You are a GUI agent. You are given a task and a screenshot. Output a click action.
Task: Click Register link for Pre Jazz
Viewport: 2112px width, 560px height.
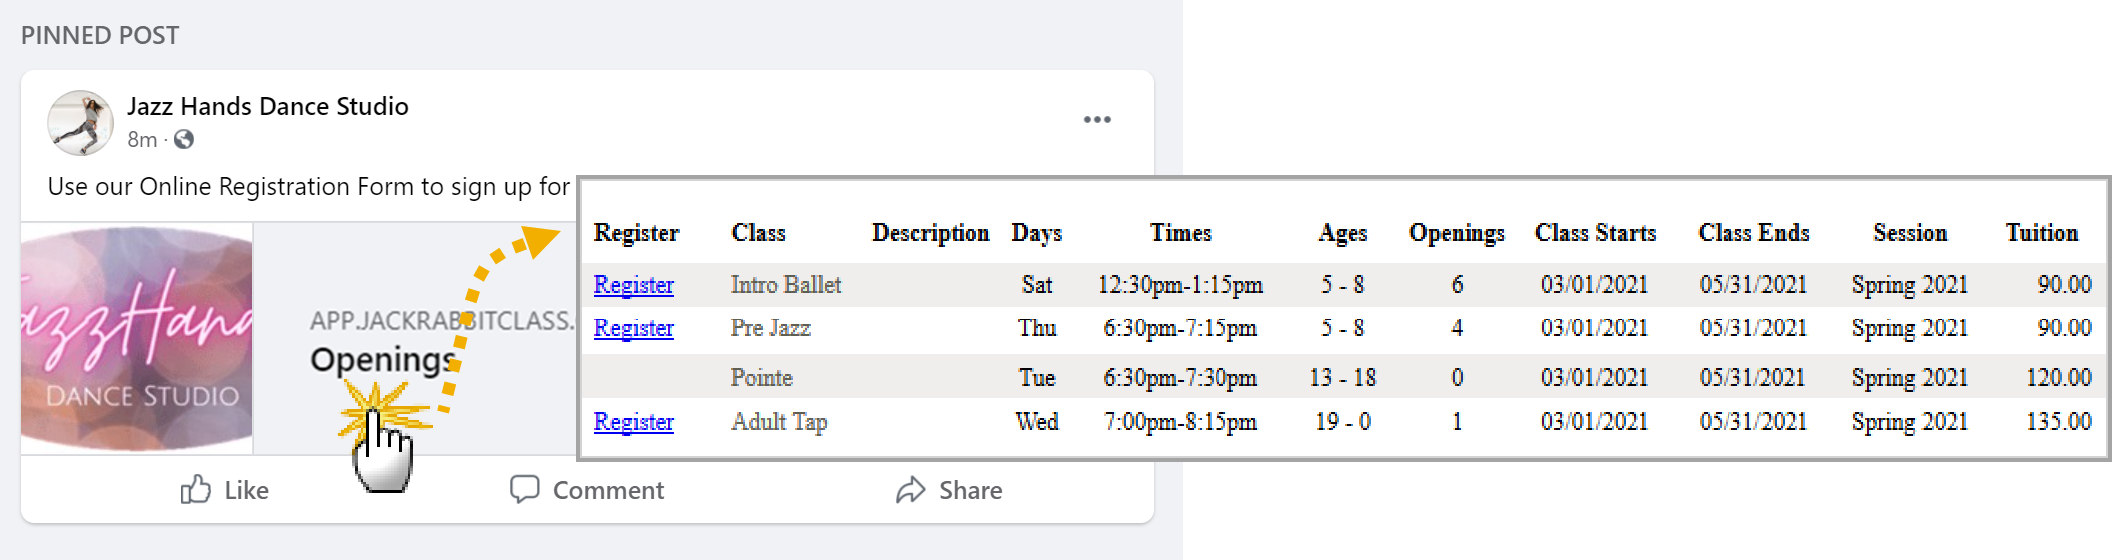click(633, 328)
